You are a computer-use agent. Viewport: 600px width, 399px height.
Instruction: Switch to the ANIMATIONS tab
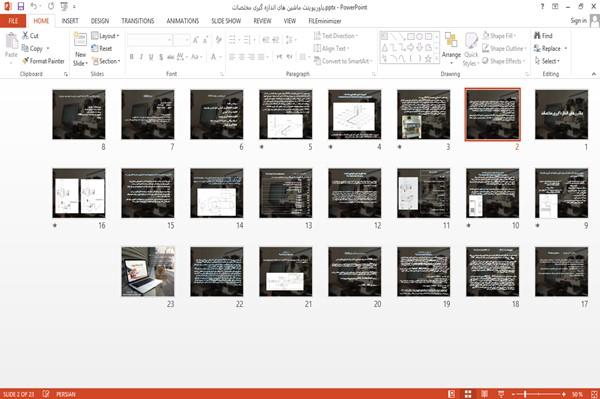(x=183, y=21)
